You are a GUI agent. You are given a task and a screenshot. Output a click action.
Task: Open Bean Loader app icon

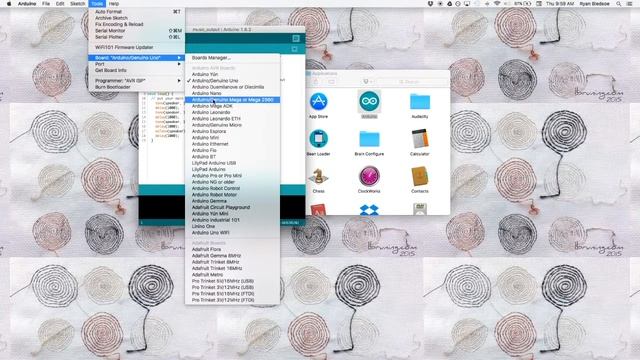click(318, 138)
